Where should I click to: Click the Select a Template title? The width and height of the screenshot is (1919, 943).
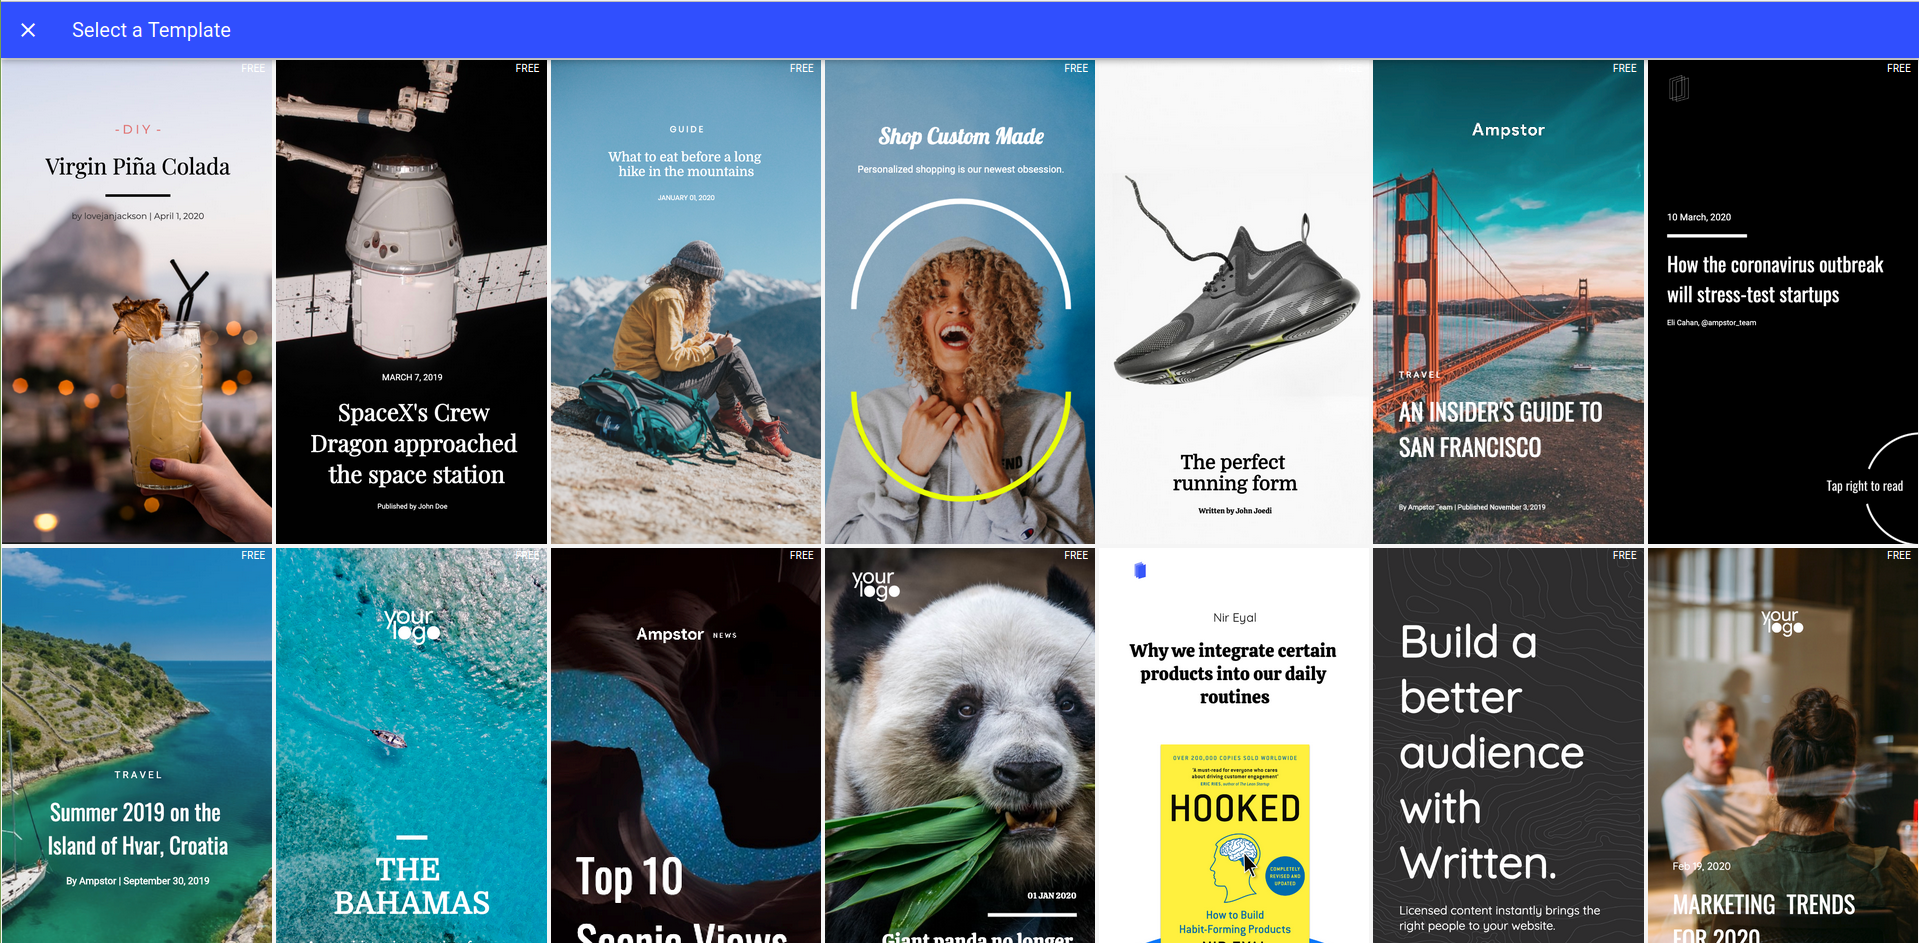click(151, 30)
